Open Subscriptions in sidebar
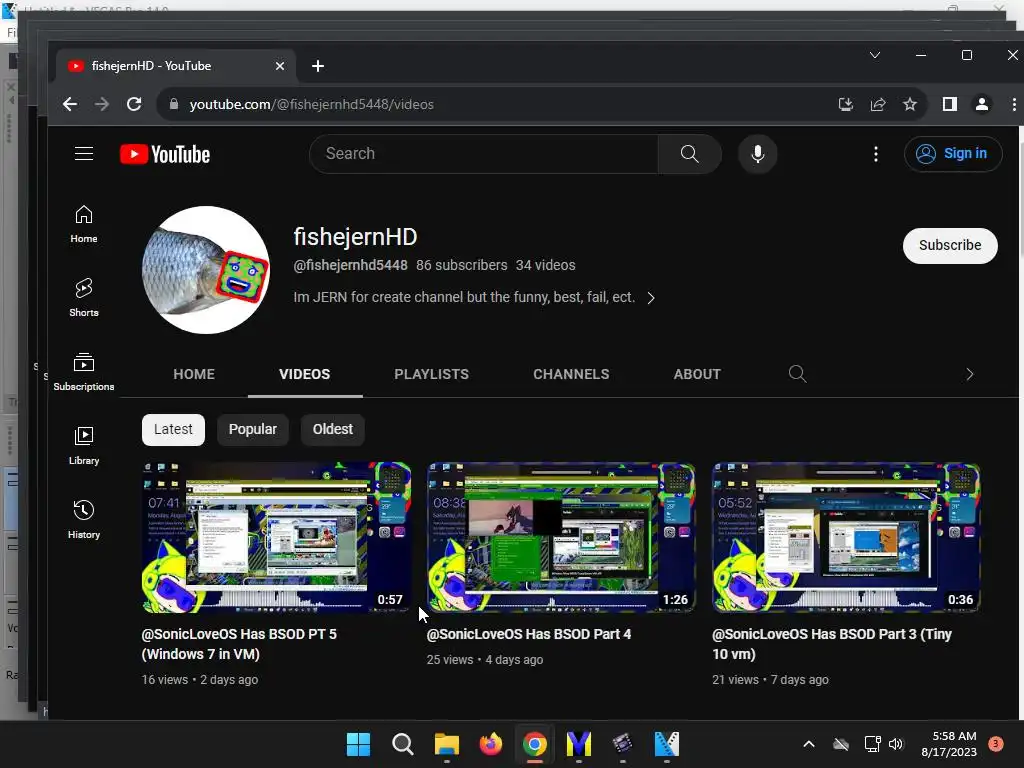Screen dimensions: 1024x768 pyautogui.click(x=84, y=372)
